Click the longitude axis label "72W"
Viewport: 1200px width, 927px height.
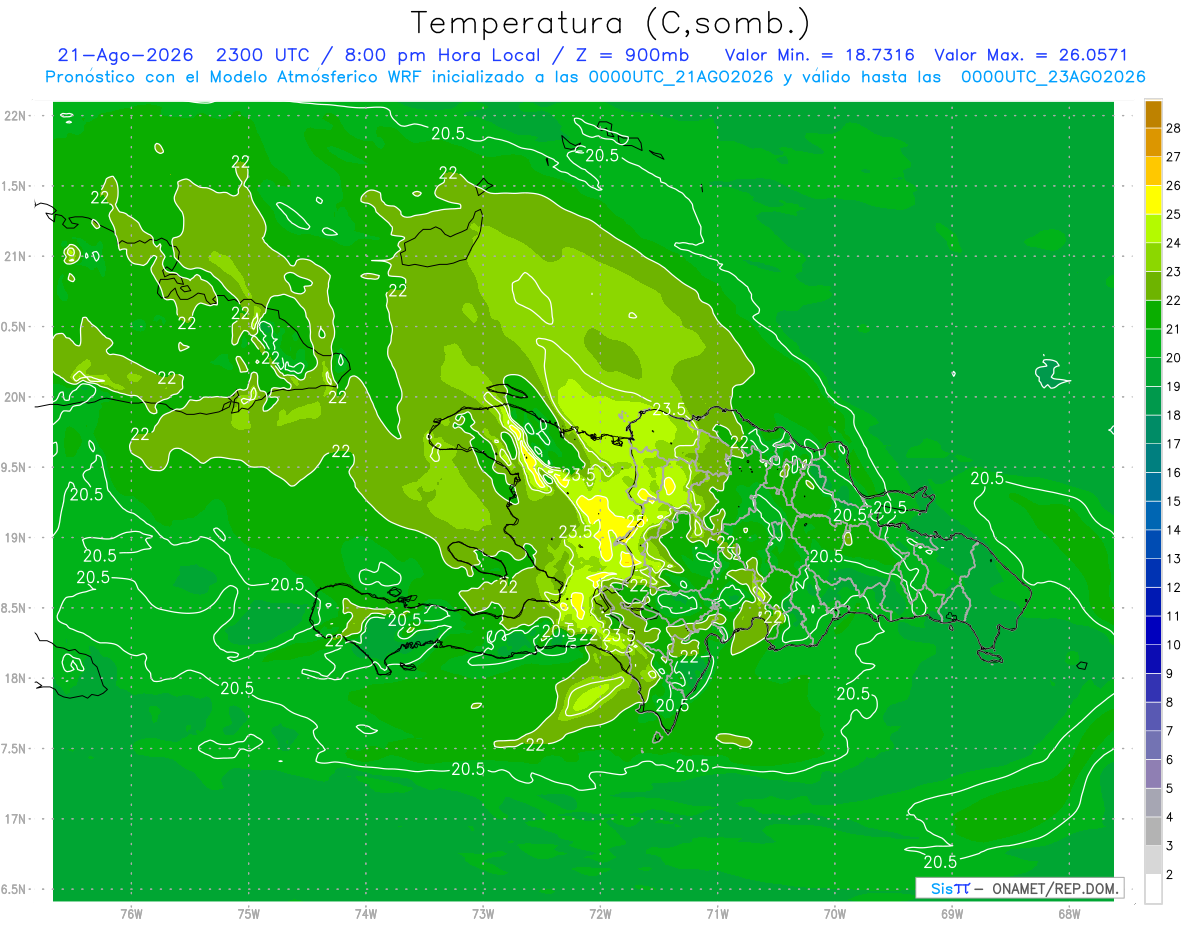(x=600, y=914)
